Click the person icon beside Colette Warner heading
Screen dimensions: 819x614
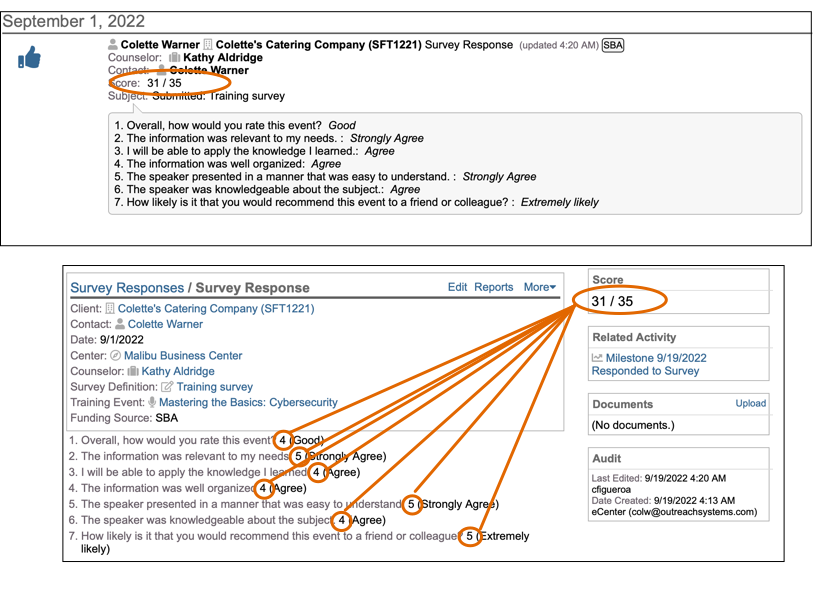coord(113,45)
